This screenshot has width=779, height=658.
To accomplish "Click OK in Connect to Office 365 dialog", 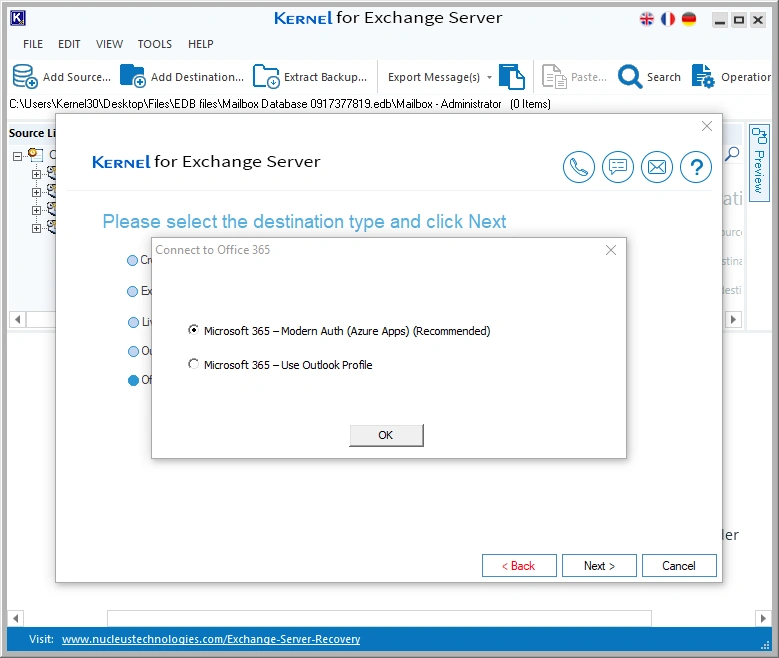I will [386, 435].
